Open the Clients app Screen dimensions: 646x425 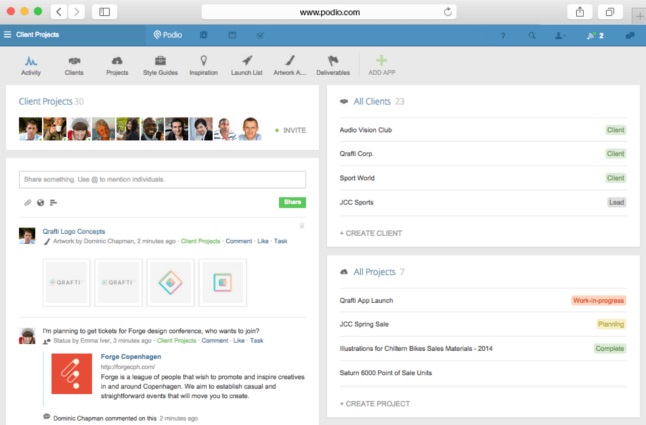pos(74,64)
